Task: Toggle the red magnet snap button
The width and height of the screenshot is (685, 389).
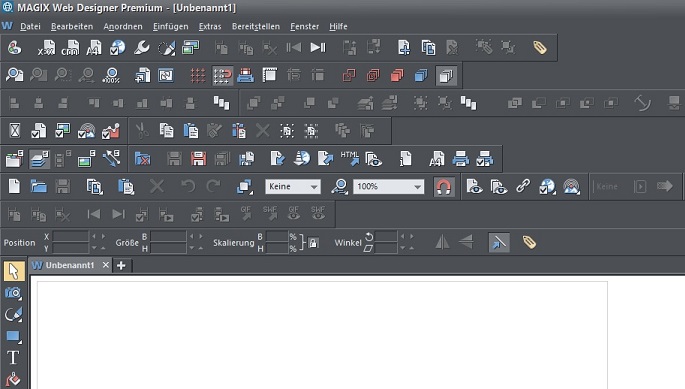Action: [444, 187]
